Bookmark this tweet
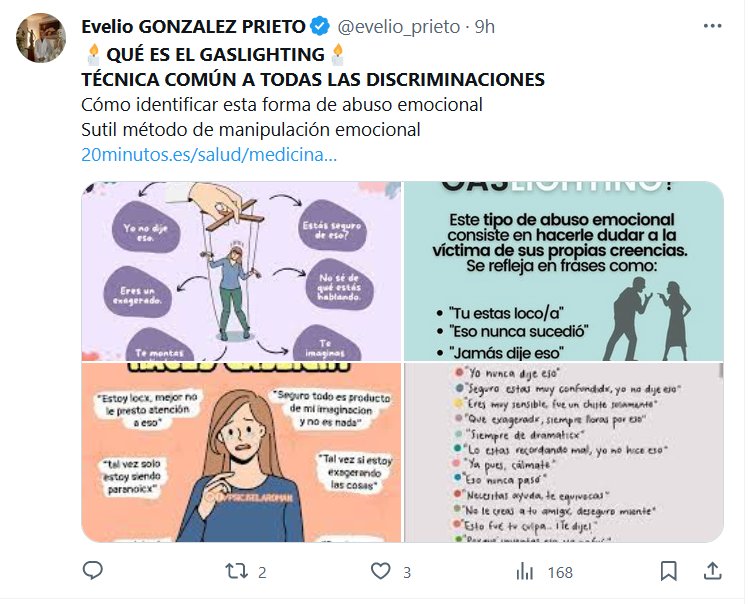750x604 pixels. pyautogui.click(x=668, y=571)
